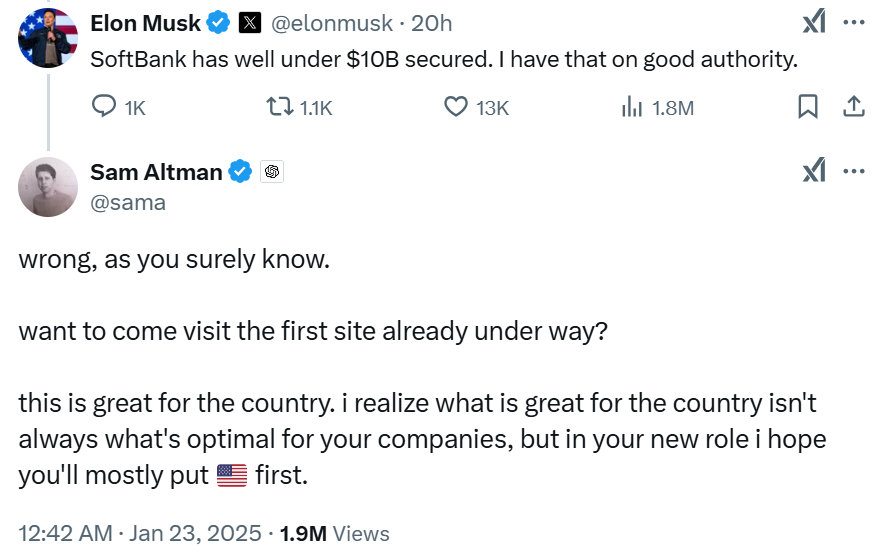
Task: Click Sam Altman's OpenAI affiliation badge
Action: point(272,172)
